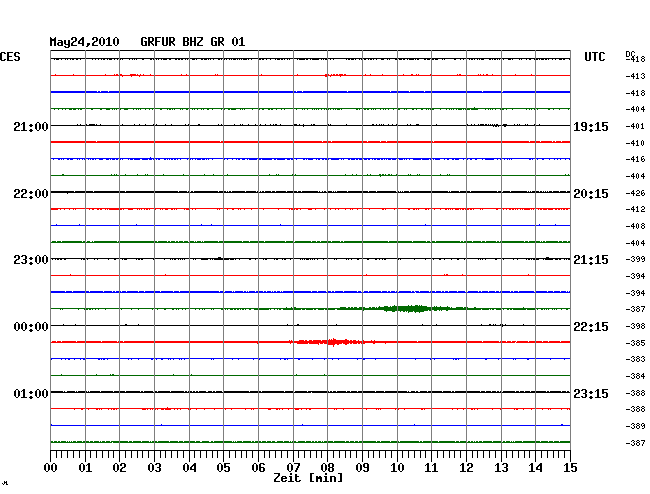The image size is (650, 494).
Task: Click the green seismic burst near minute 10
Action: pos(408,309)
